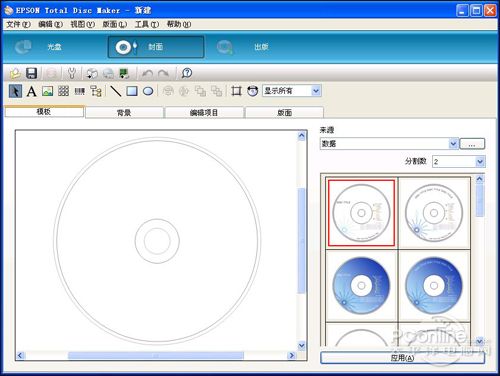Open the 工具 menu
500x376 pixels.
146,24
